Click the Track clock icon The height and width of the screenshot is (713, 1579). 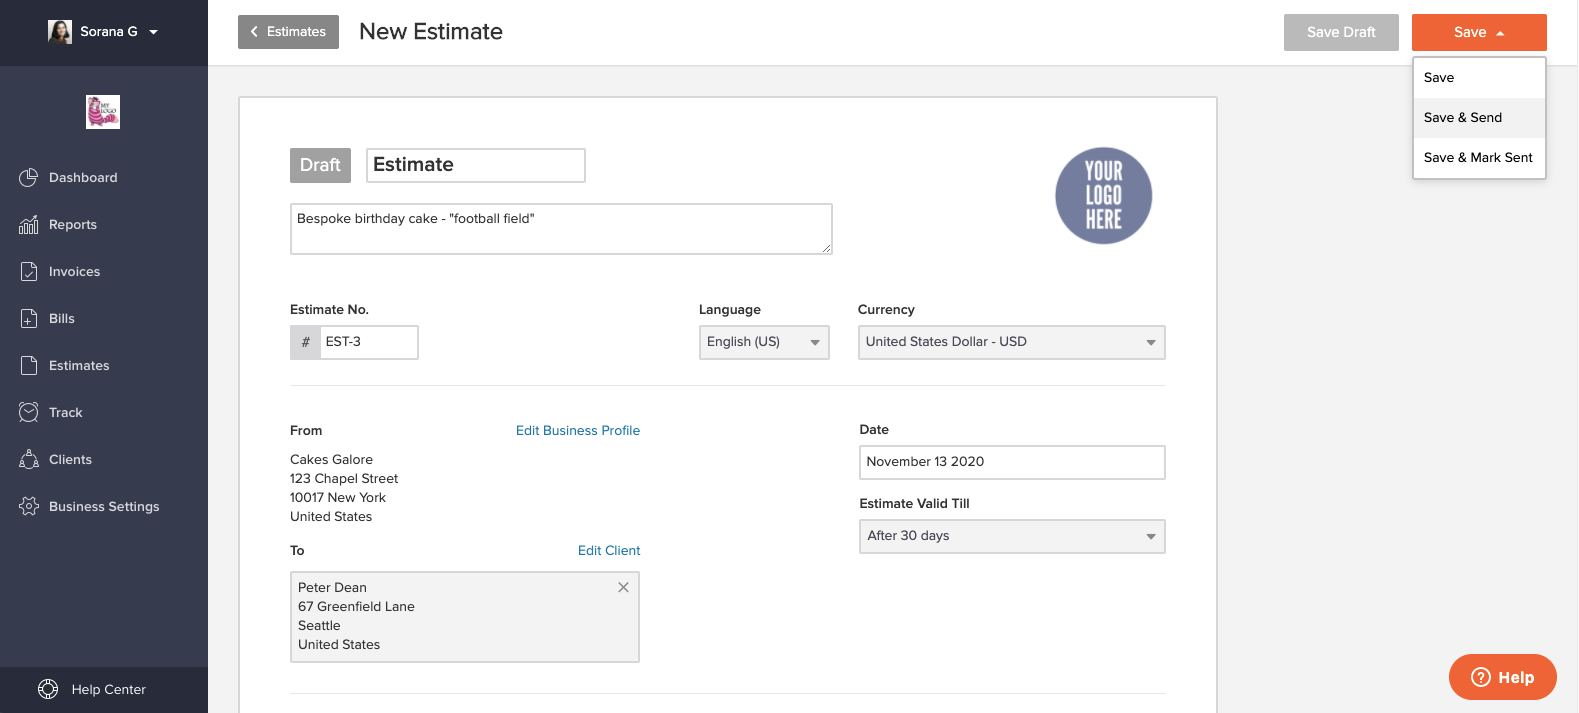29,413
